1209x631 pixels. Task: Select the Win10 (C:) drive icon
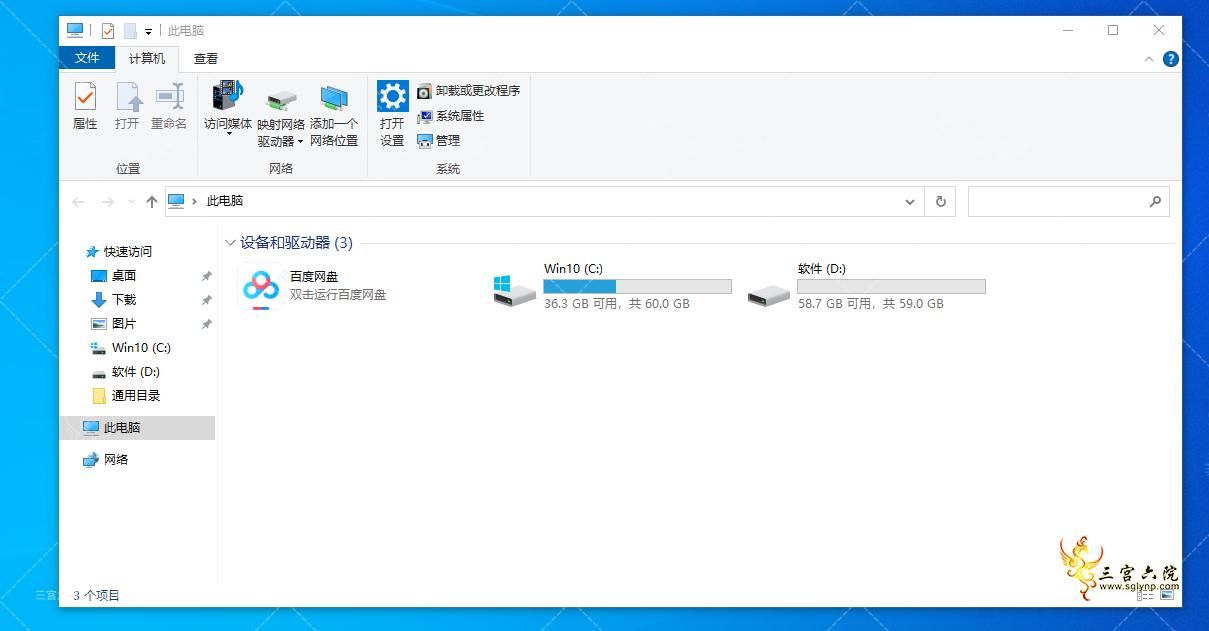point(514,290)
